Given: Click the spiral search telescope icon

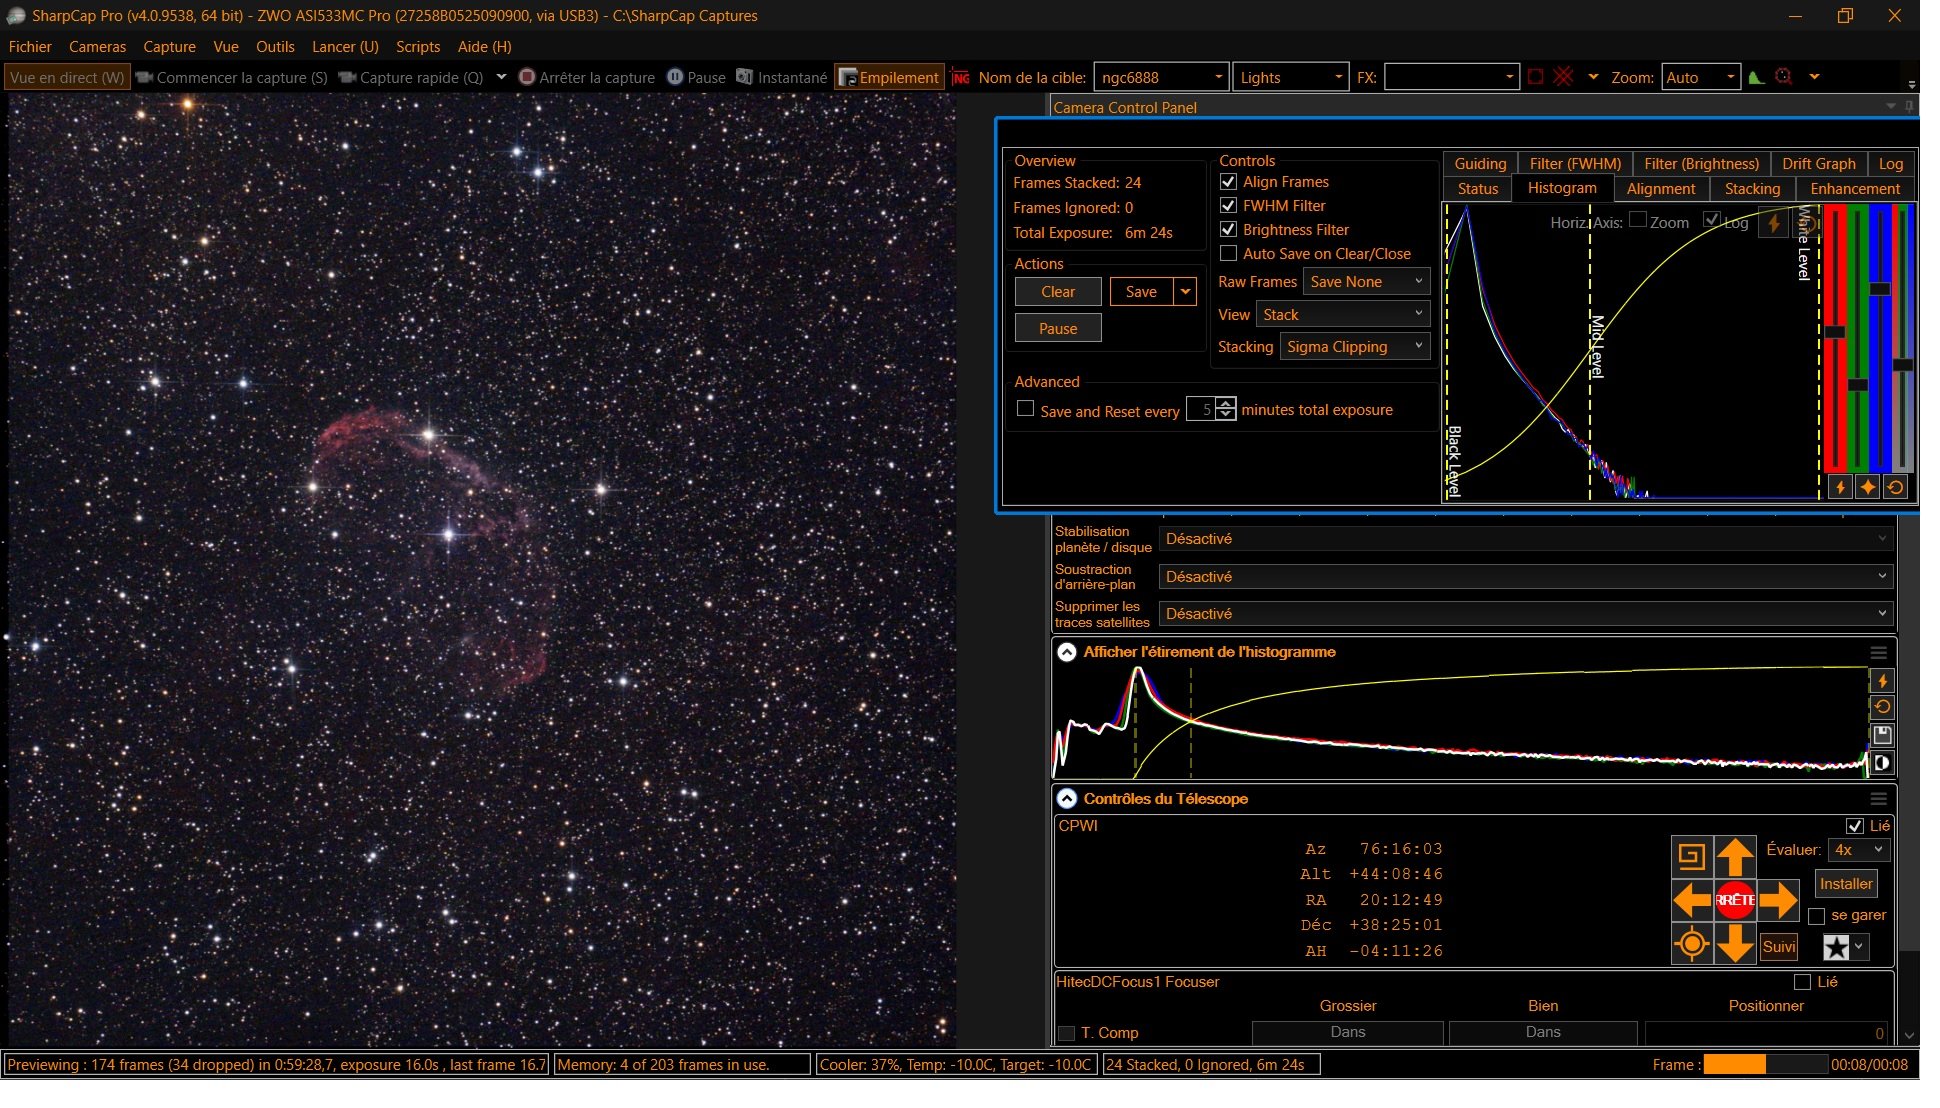Looking at the screenshot, I should [x=1691, y=857].
